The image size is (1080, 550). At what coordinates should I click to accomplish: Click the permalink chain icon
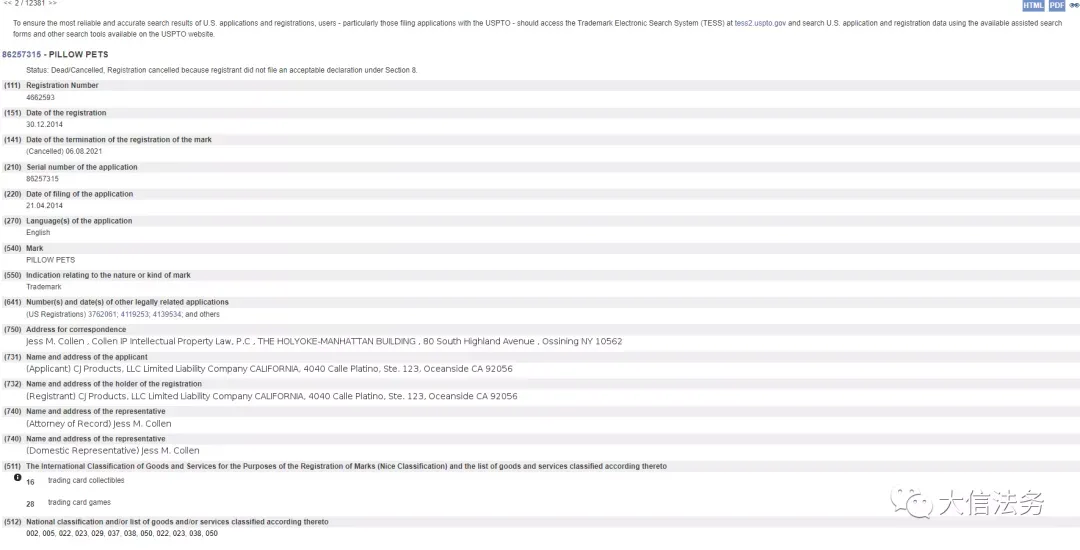tap(1074, 6)
